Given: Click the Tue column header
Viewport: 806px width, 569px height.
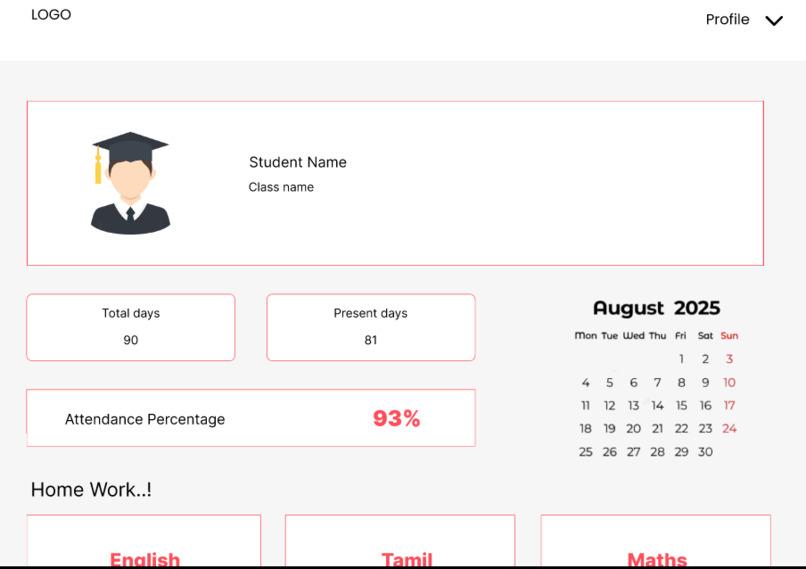Looking at the screenshot, I should coord(610,336).
